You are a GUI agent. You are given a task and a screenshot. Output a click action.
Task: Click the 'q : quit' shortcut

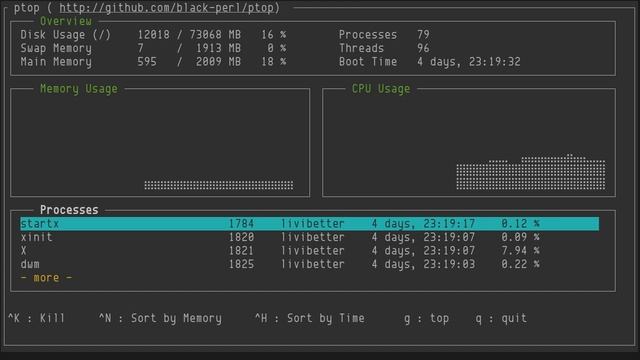501,318
